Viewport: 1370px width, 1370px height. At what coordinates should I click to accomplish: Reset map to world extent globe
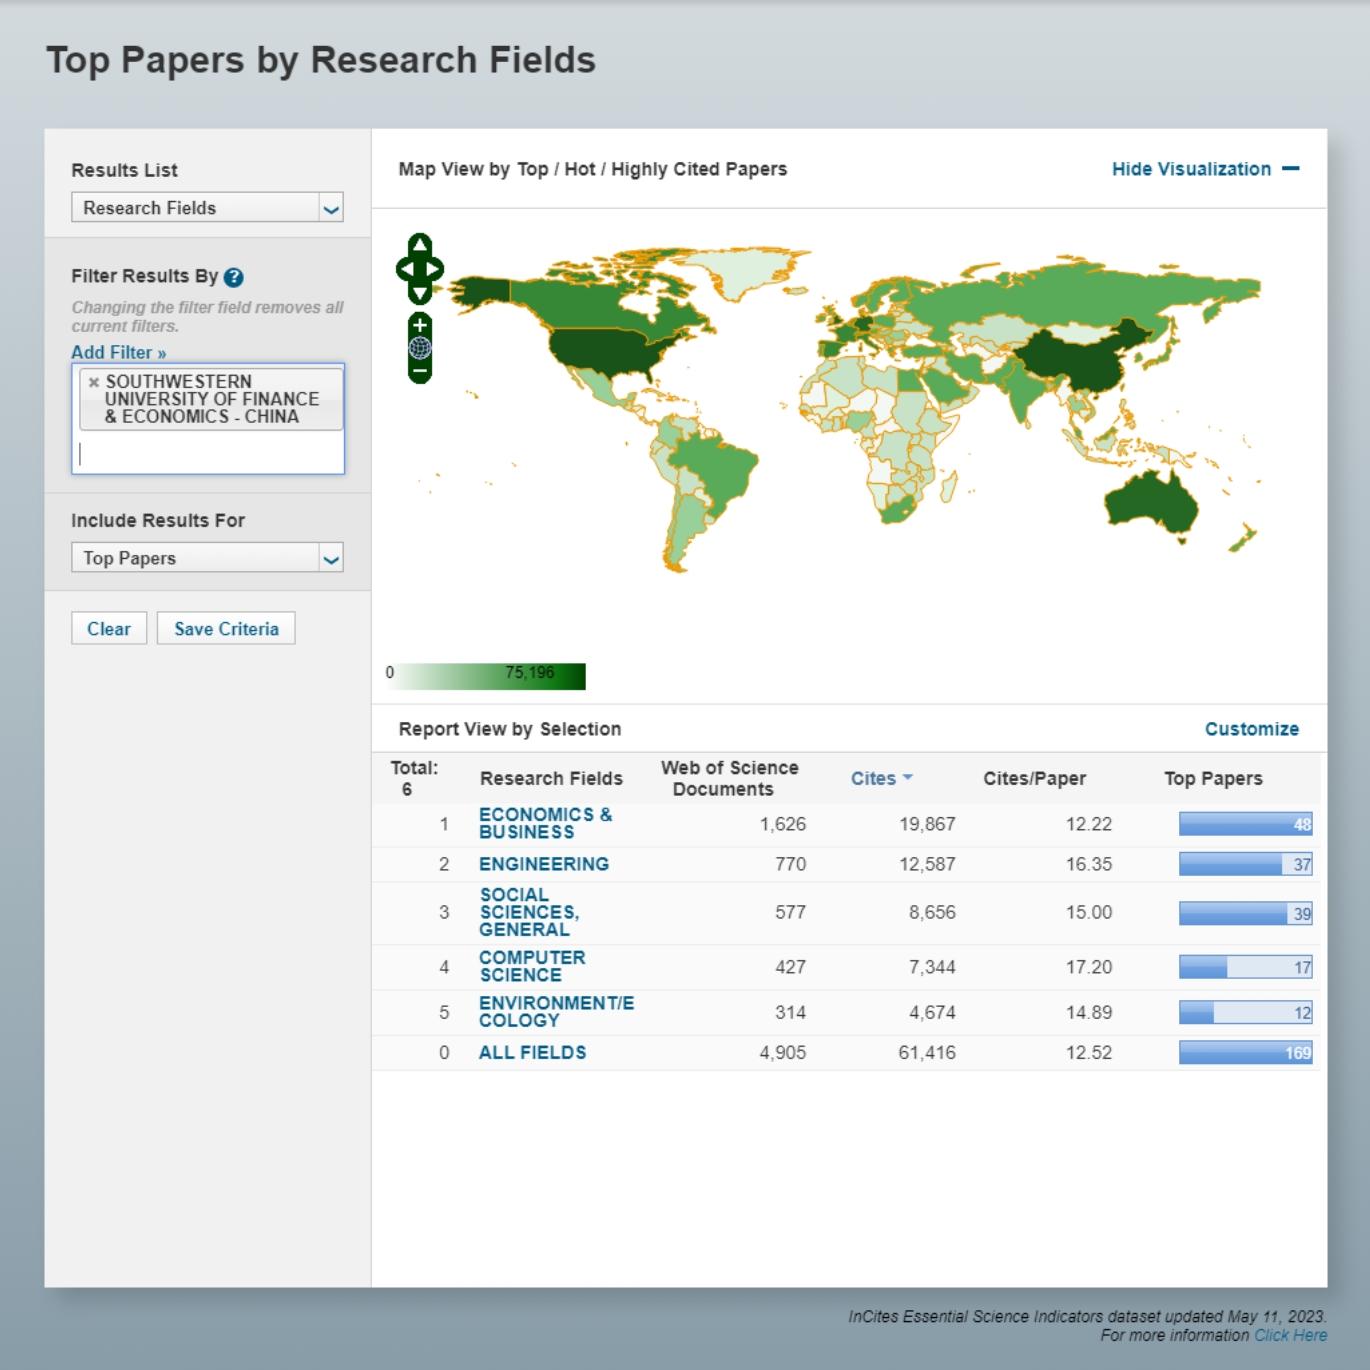[420, 348]
